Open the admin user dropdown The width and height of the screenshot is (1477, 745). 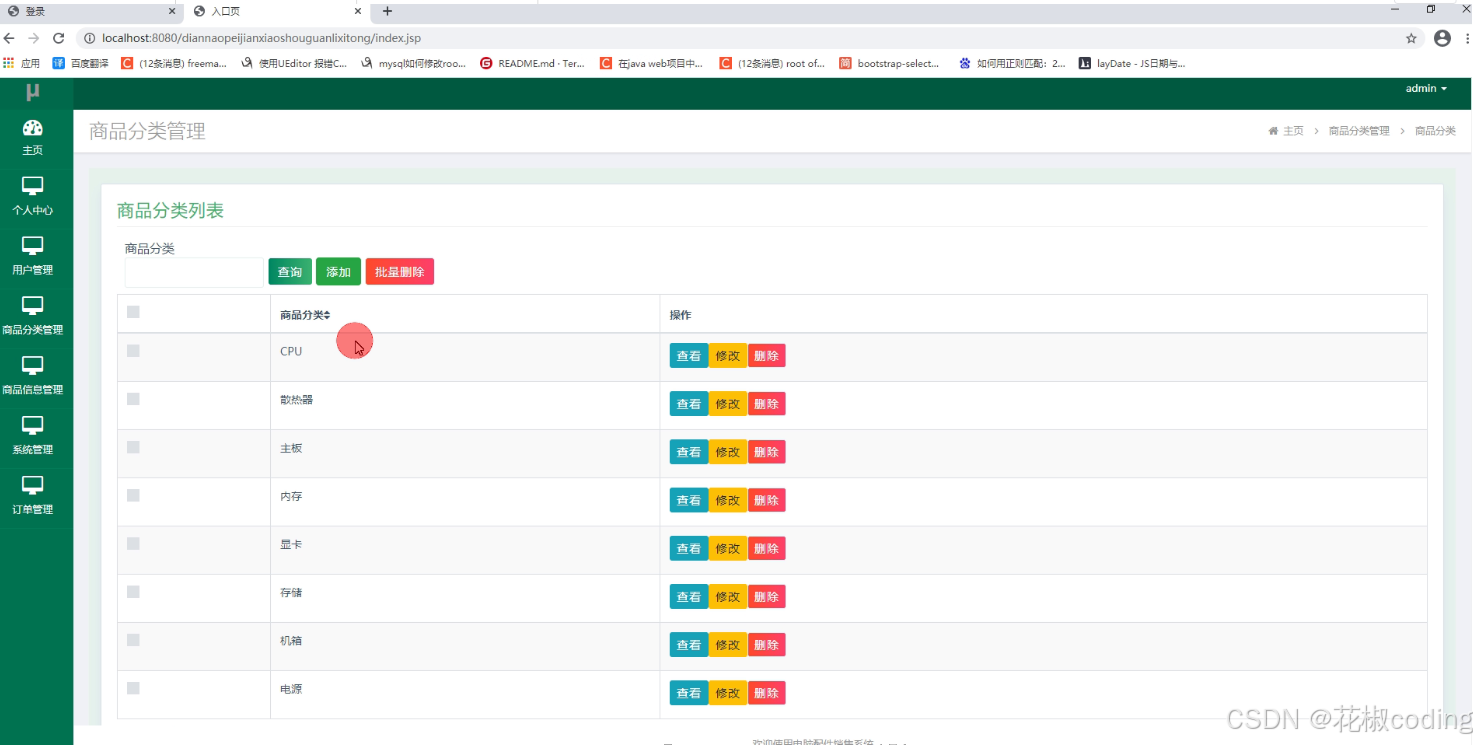coord(1426,88)
